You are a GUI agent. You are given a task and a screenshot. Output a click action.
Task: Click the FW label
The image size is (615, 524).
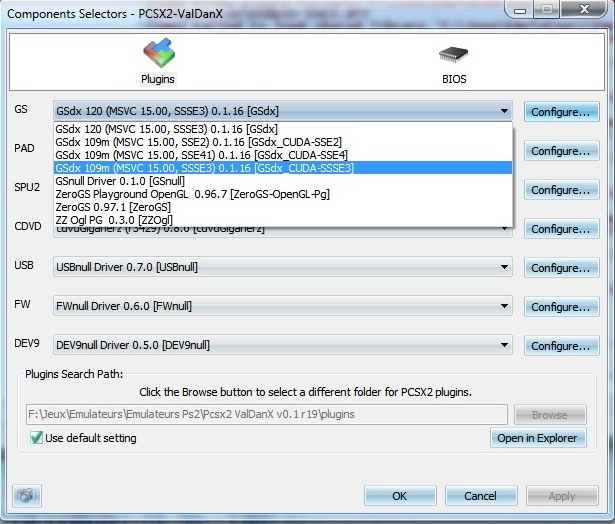22,304
